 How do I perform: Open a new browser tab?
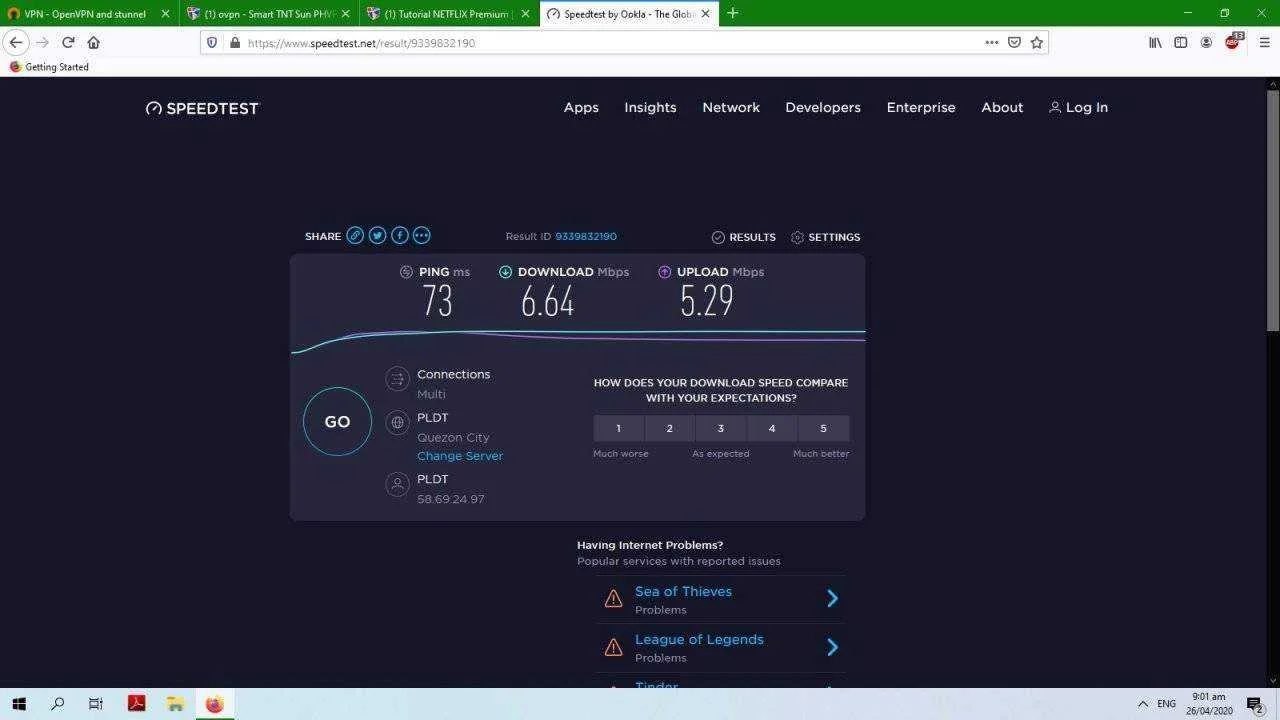[x=733, y=14]
